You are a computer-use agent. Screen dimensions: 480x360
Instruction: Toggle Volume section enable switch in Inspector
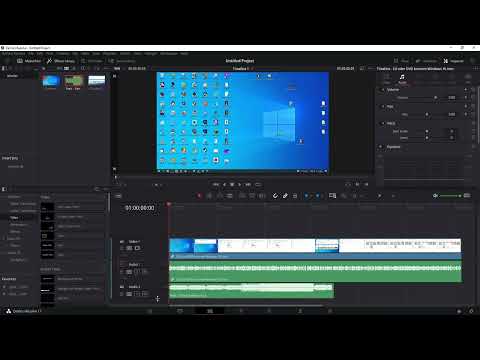click(x=382, y=90)
